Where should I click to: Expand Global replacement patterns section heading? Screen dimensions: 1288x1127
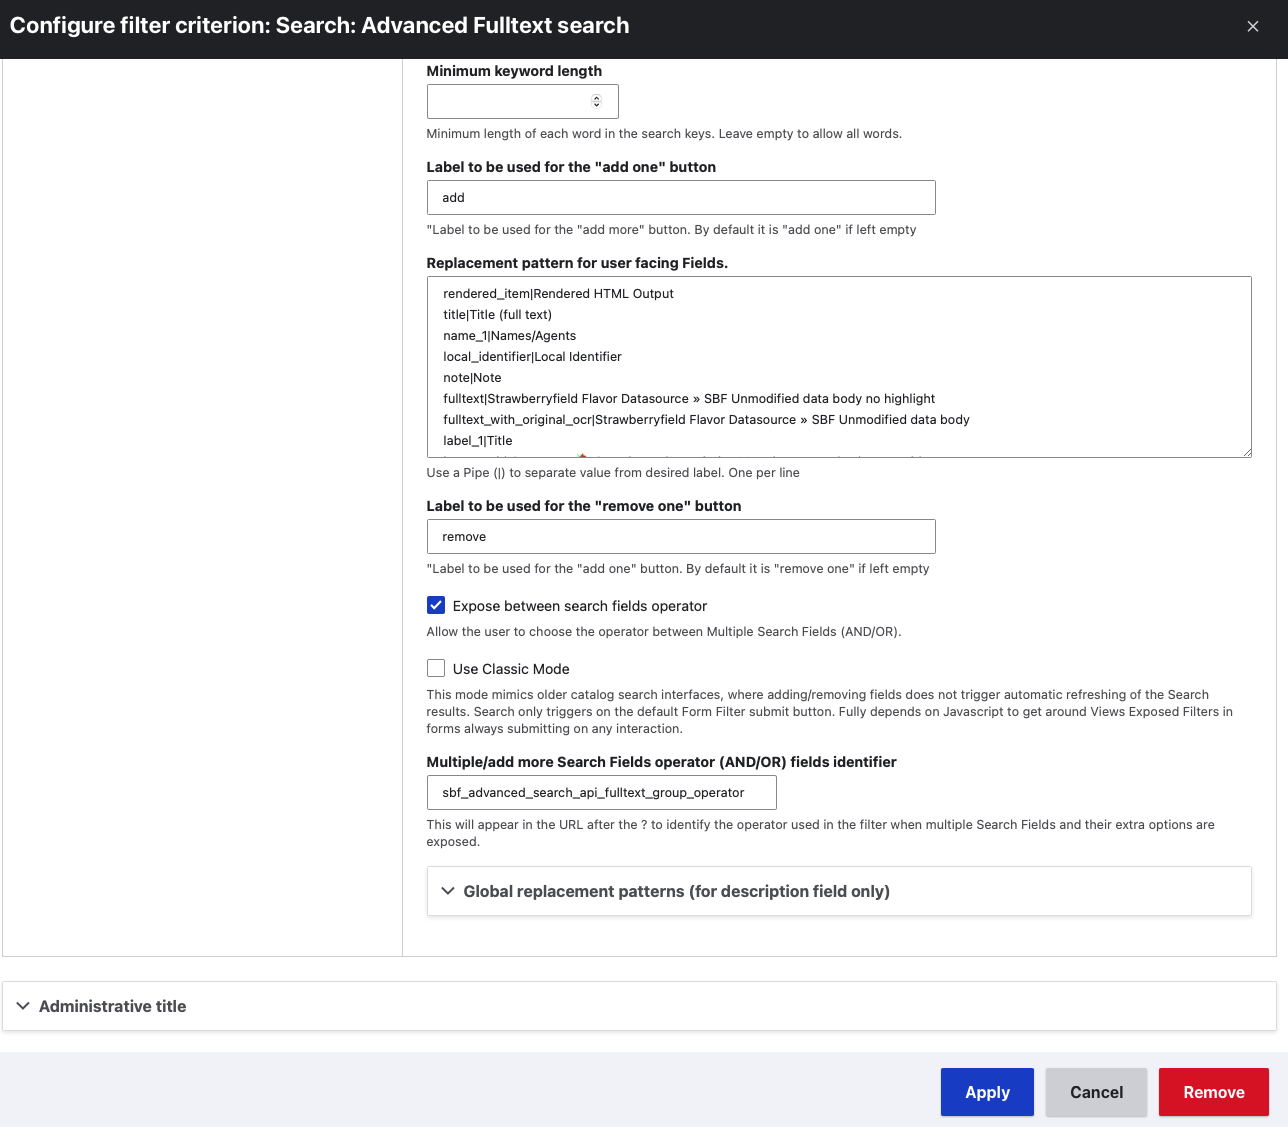676,891
